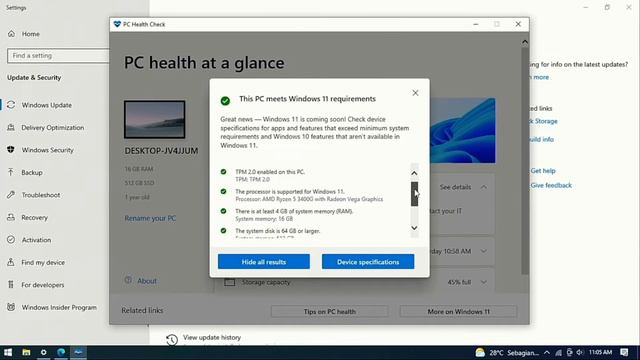The height and width of the screenshot is (360, 640).
Task: Open Device specifications
Action: (368, 262)
